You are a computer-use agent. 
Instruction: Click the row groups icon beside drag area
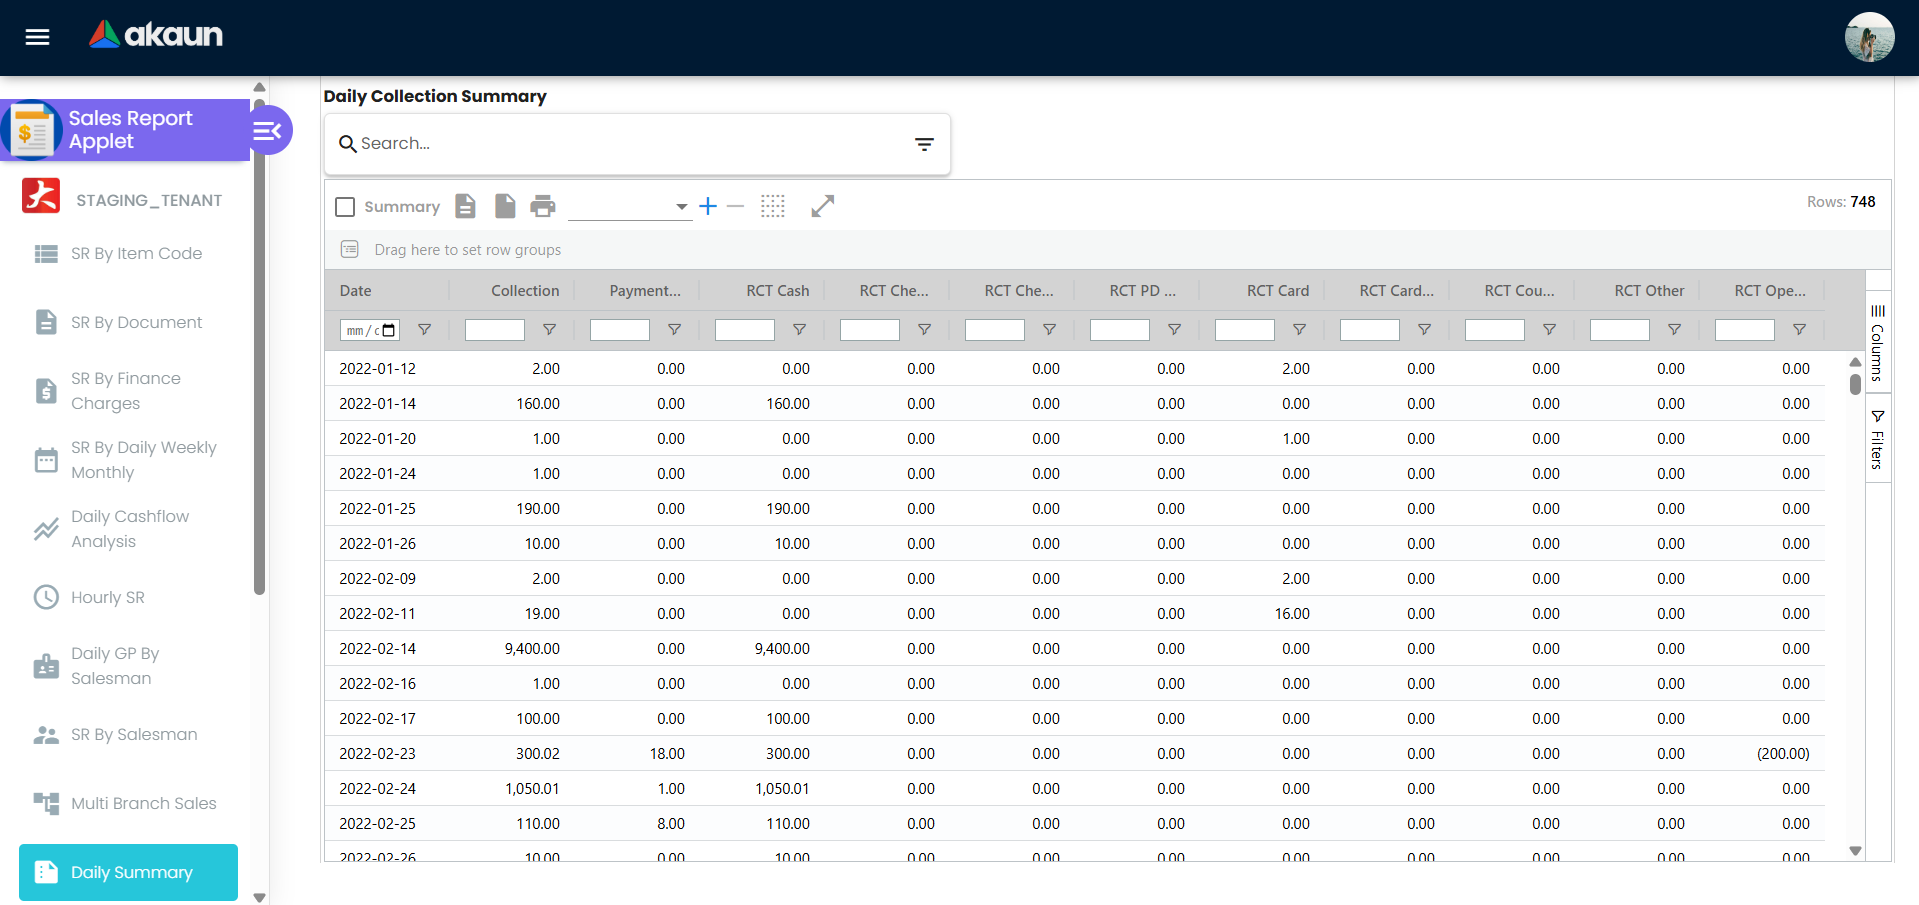click(x=349, y=249)
